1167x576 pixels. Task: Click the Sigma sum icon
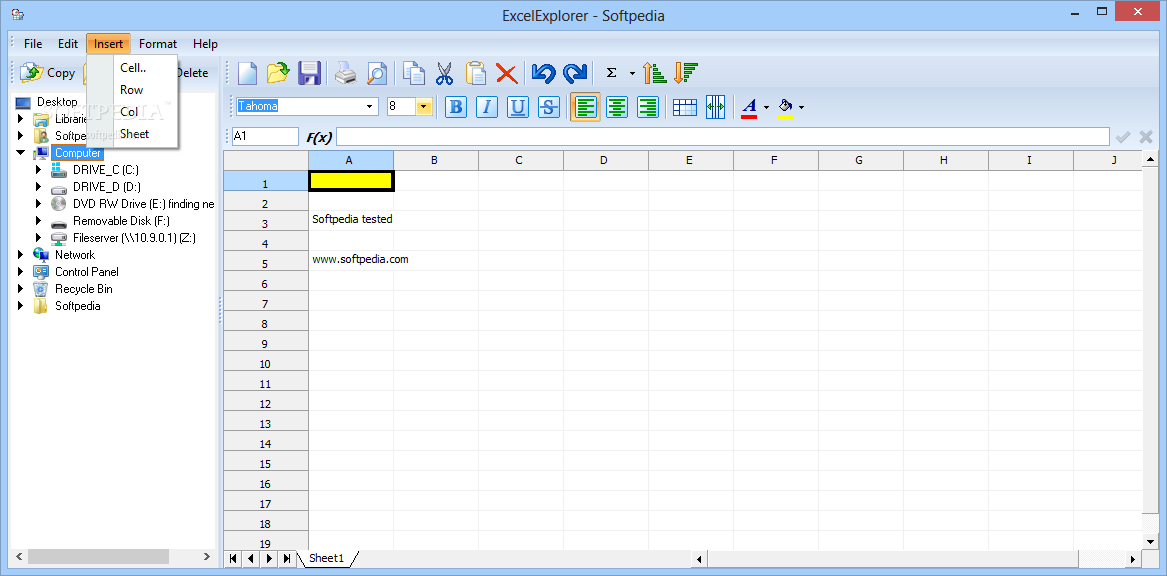[612, 73]
